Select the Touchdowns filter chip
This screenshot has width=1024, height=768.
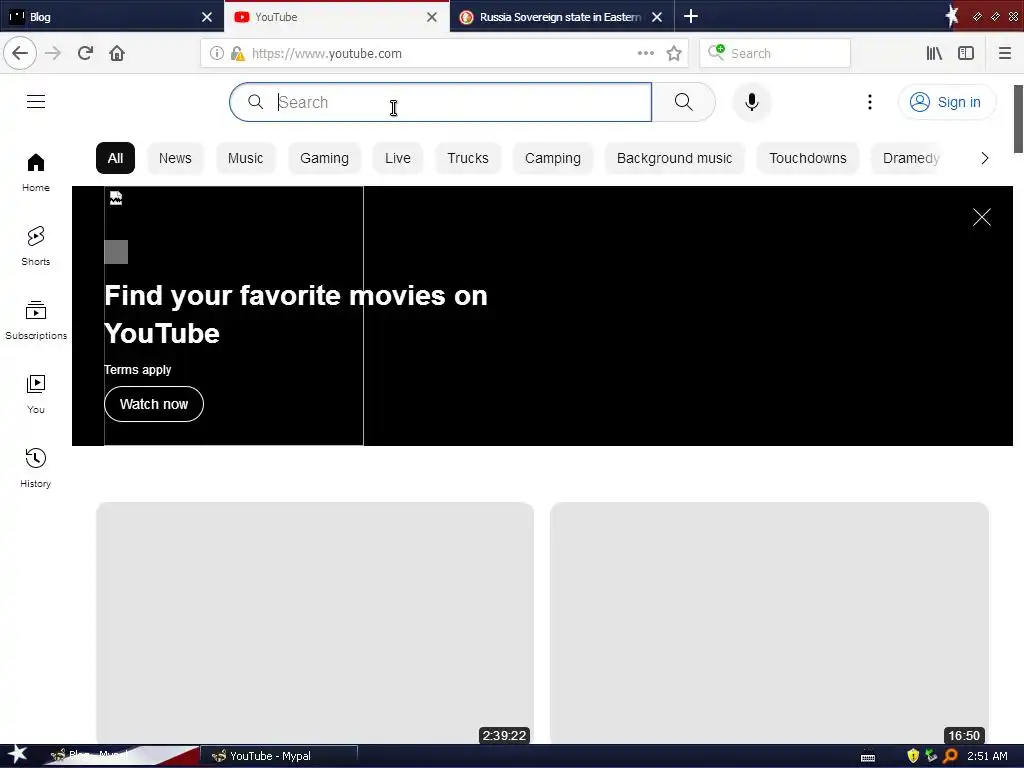808,158
